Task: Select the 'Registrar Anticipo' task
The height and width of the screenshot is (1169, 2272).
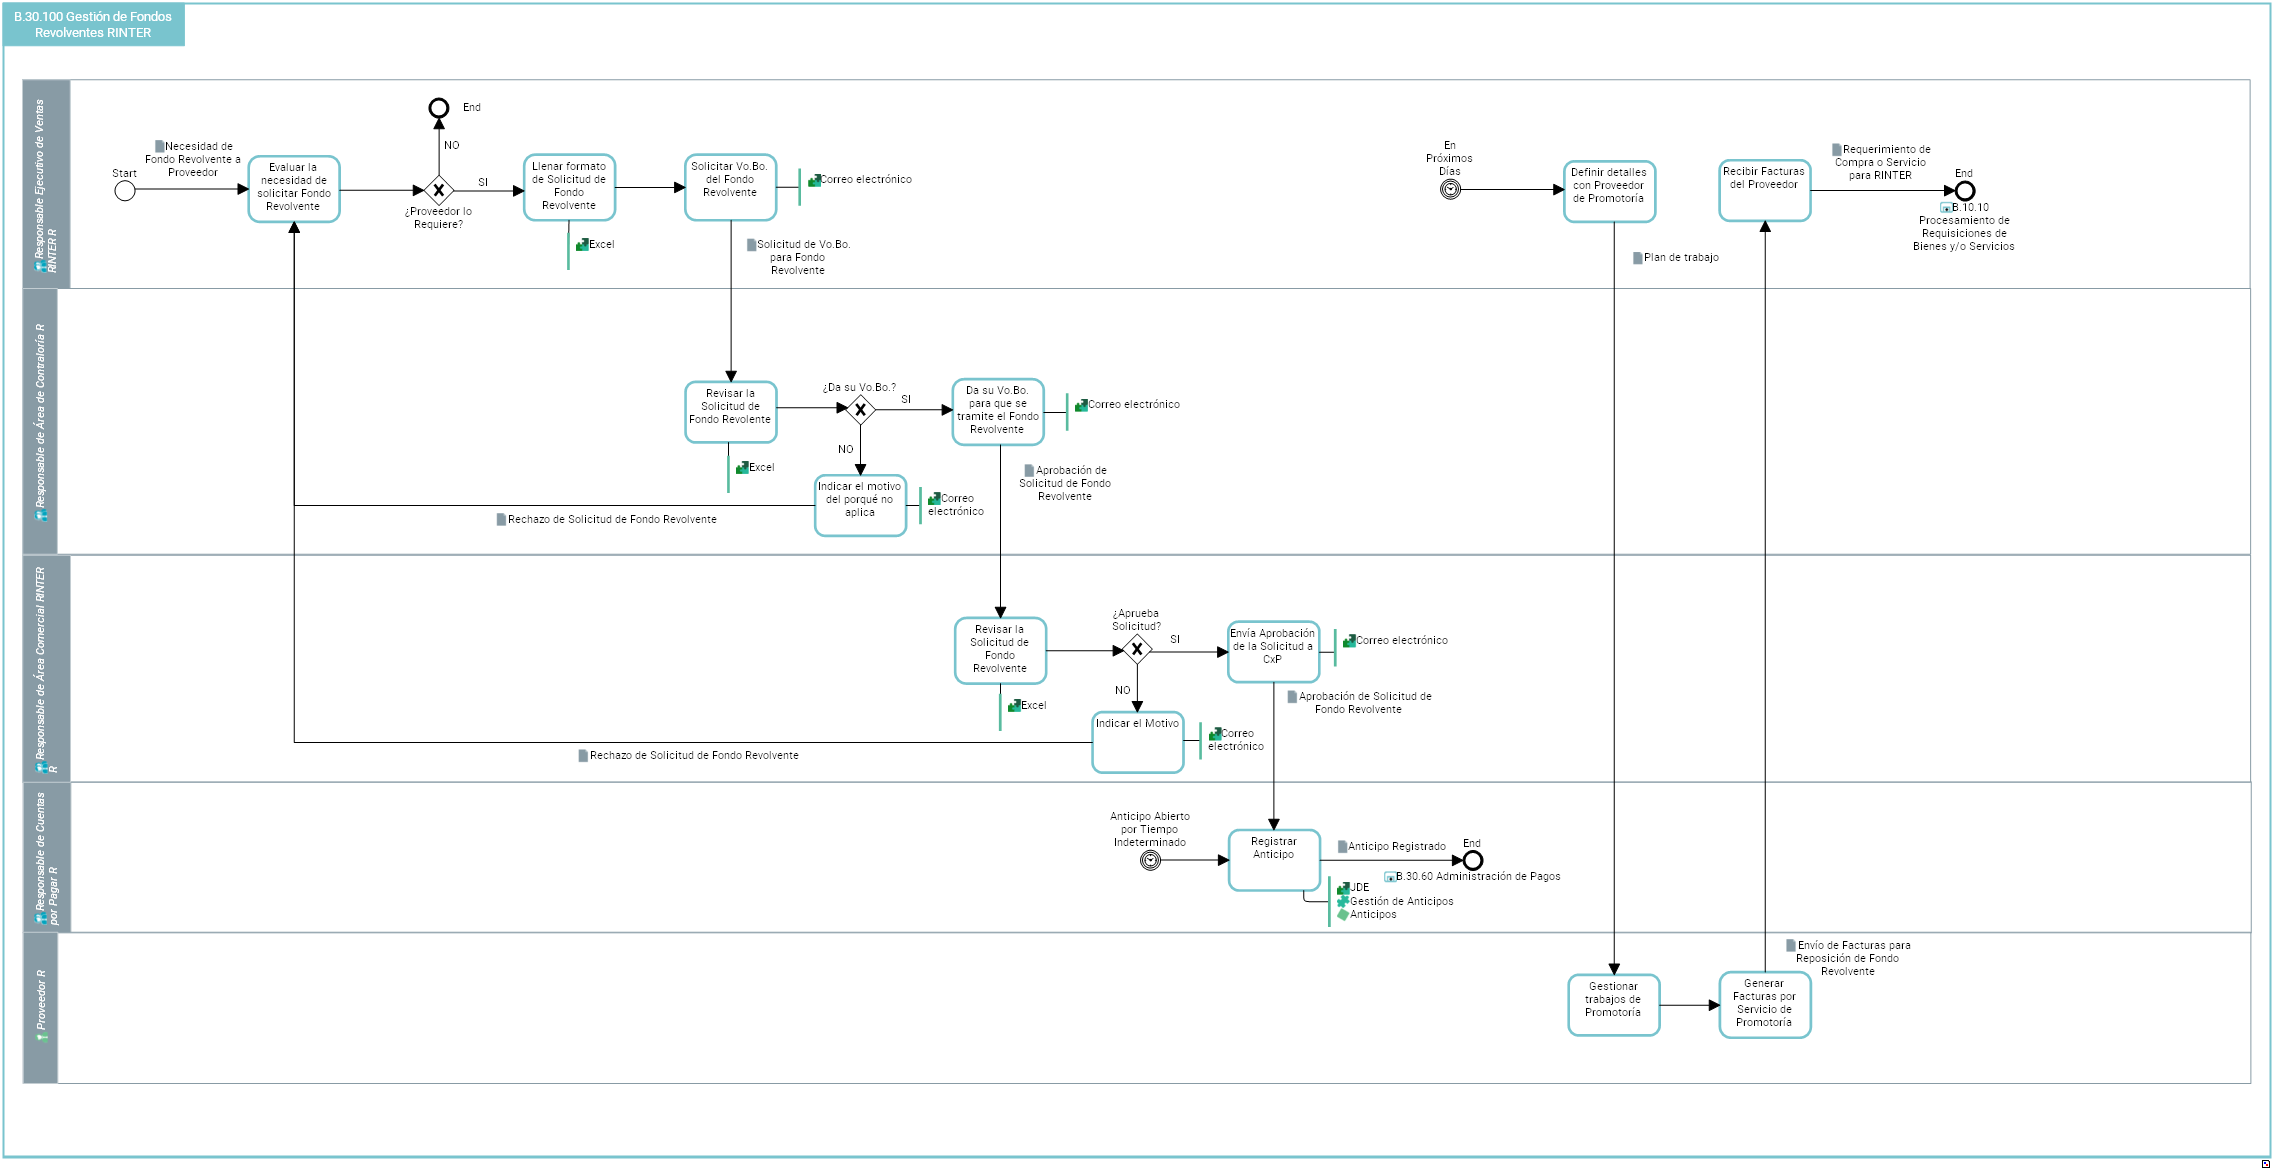Action: pyautogui.click(x=1274, y=860)
